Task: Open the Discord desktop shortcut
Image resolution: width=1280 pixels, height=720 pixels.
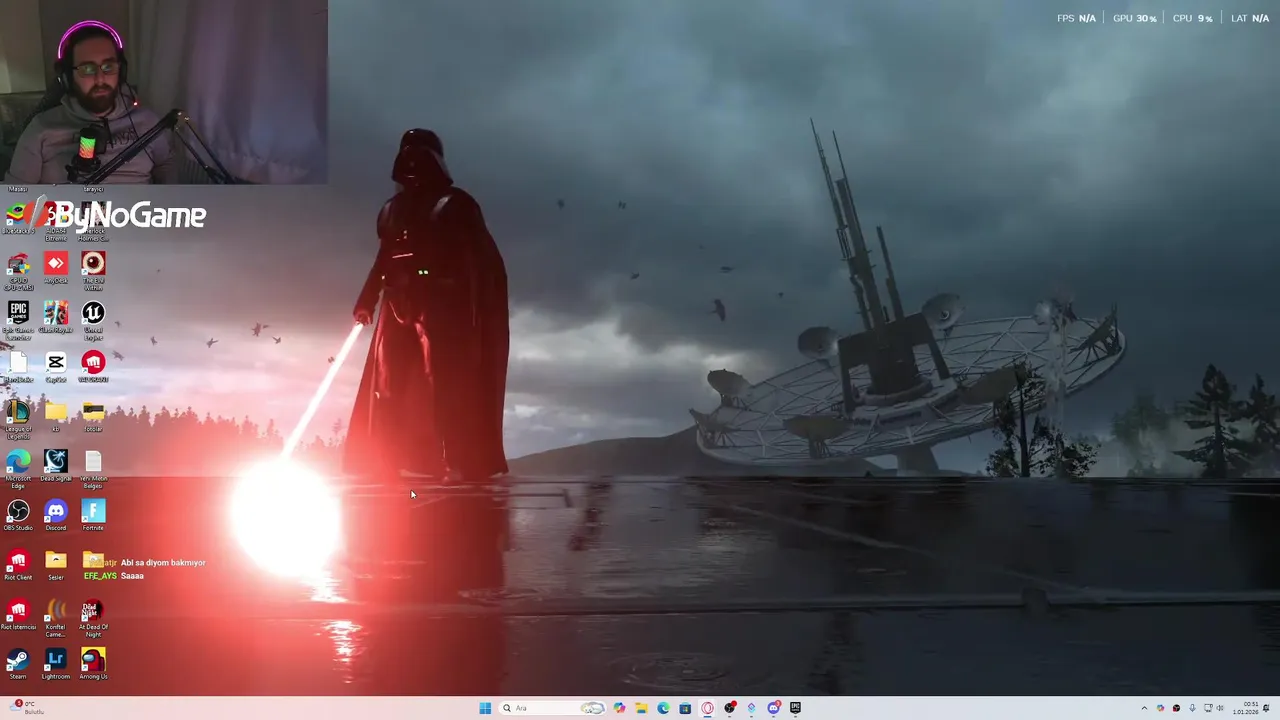Action: pyautogui.click(x=56, y=515)
